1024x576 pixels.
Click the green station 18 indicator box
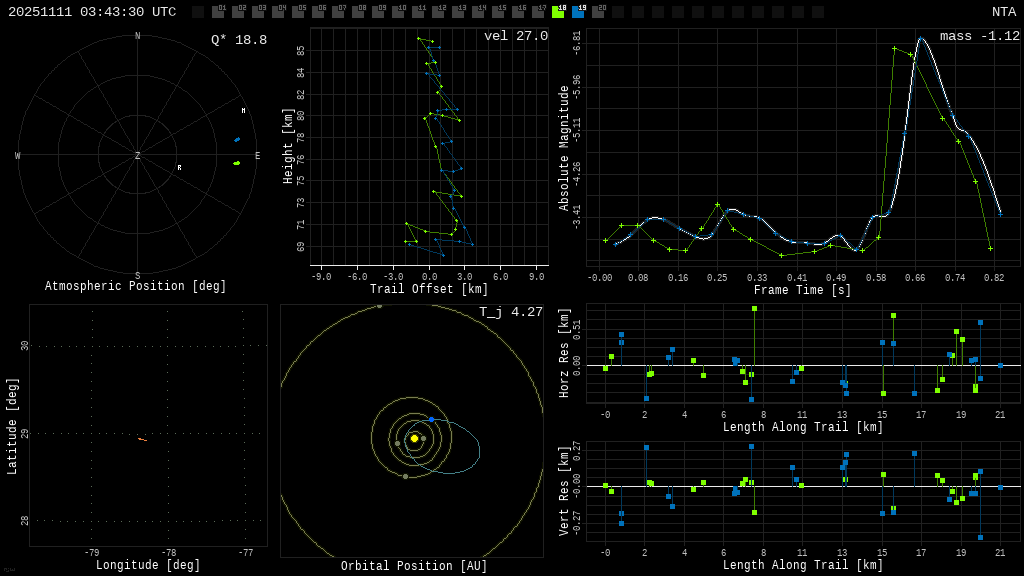point(558,12)
